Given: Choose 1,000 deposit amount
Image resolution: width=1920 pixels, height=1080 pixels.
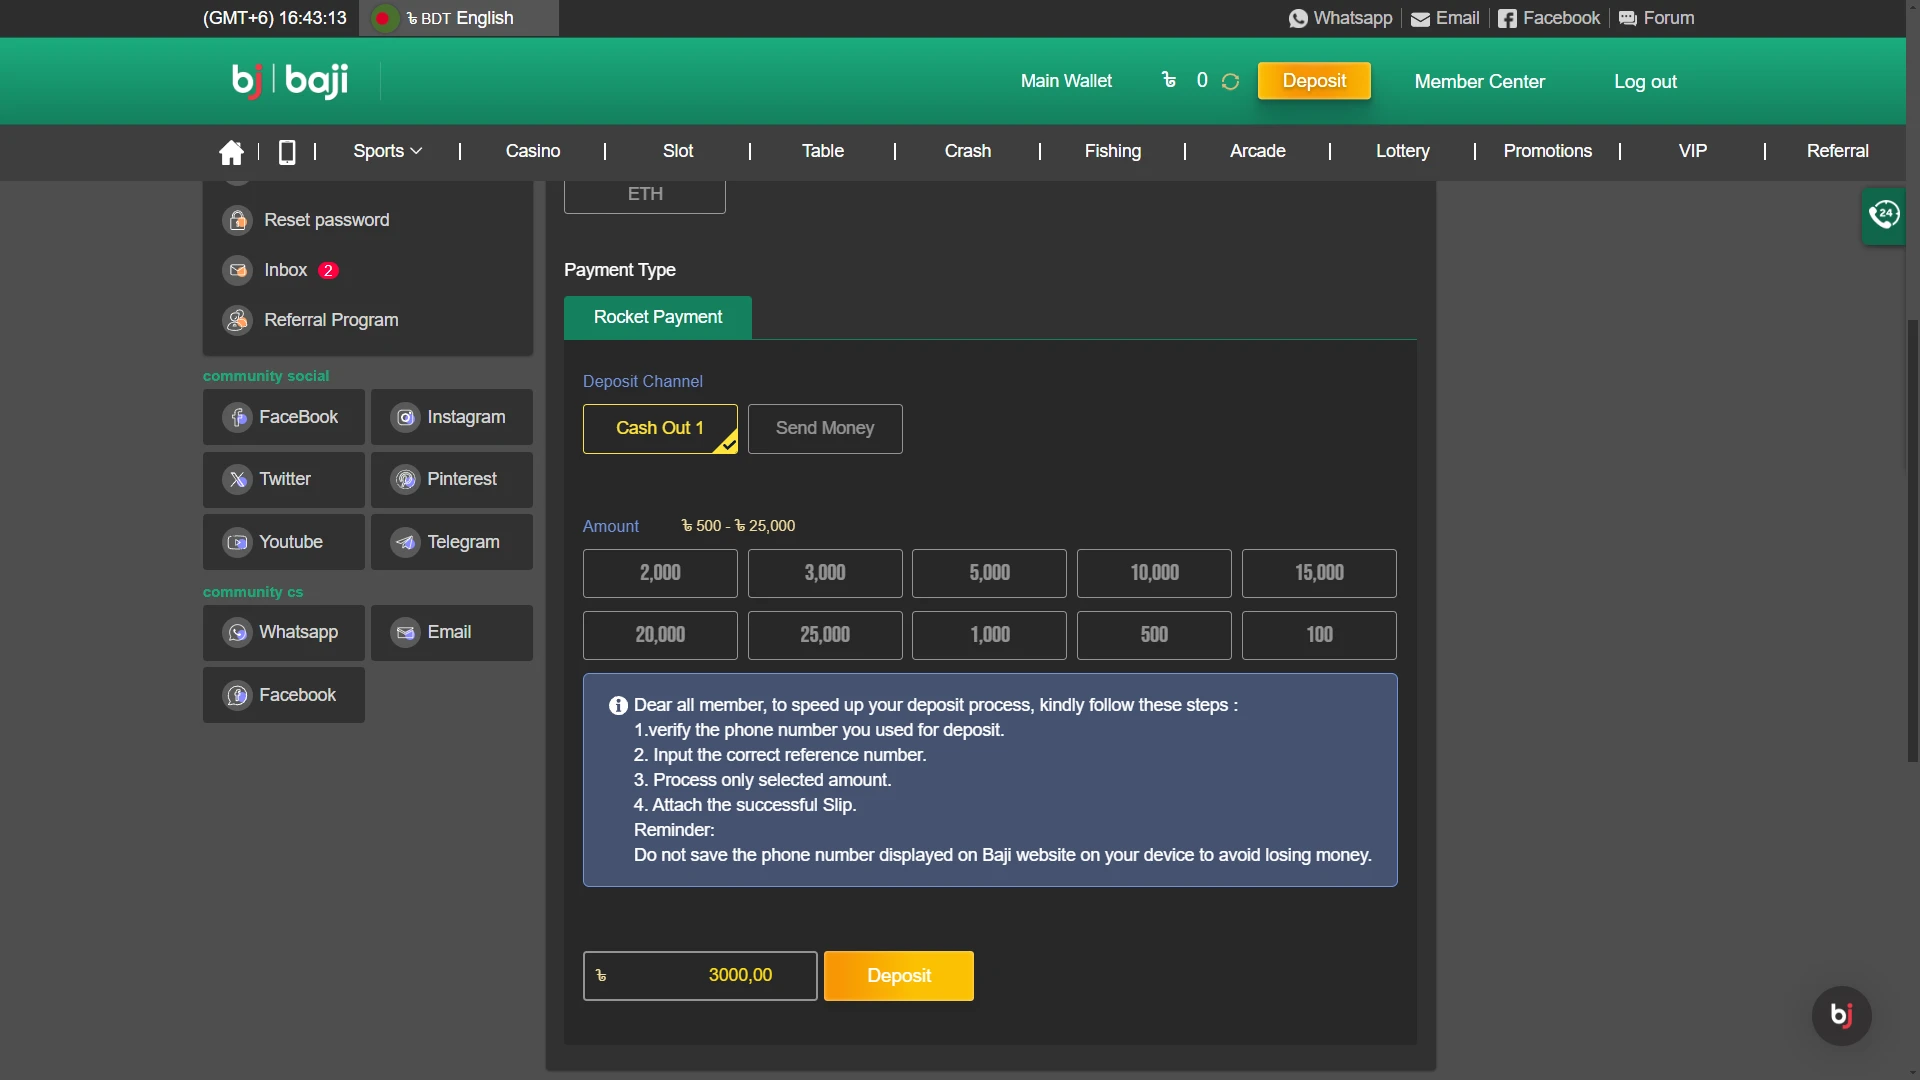Looking at the screenshot, I should [989, 635].
